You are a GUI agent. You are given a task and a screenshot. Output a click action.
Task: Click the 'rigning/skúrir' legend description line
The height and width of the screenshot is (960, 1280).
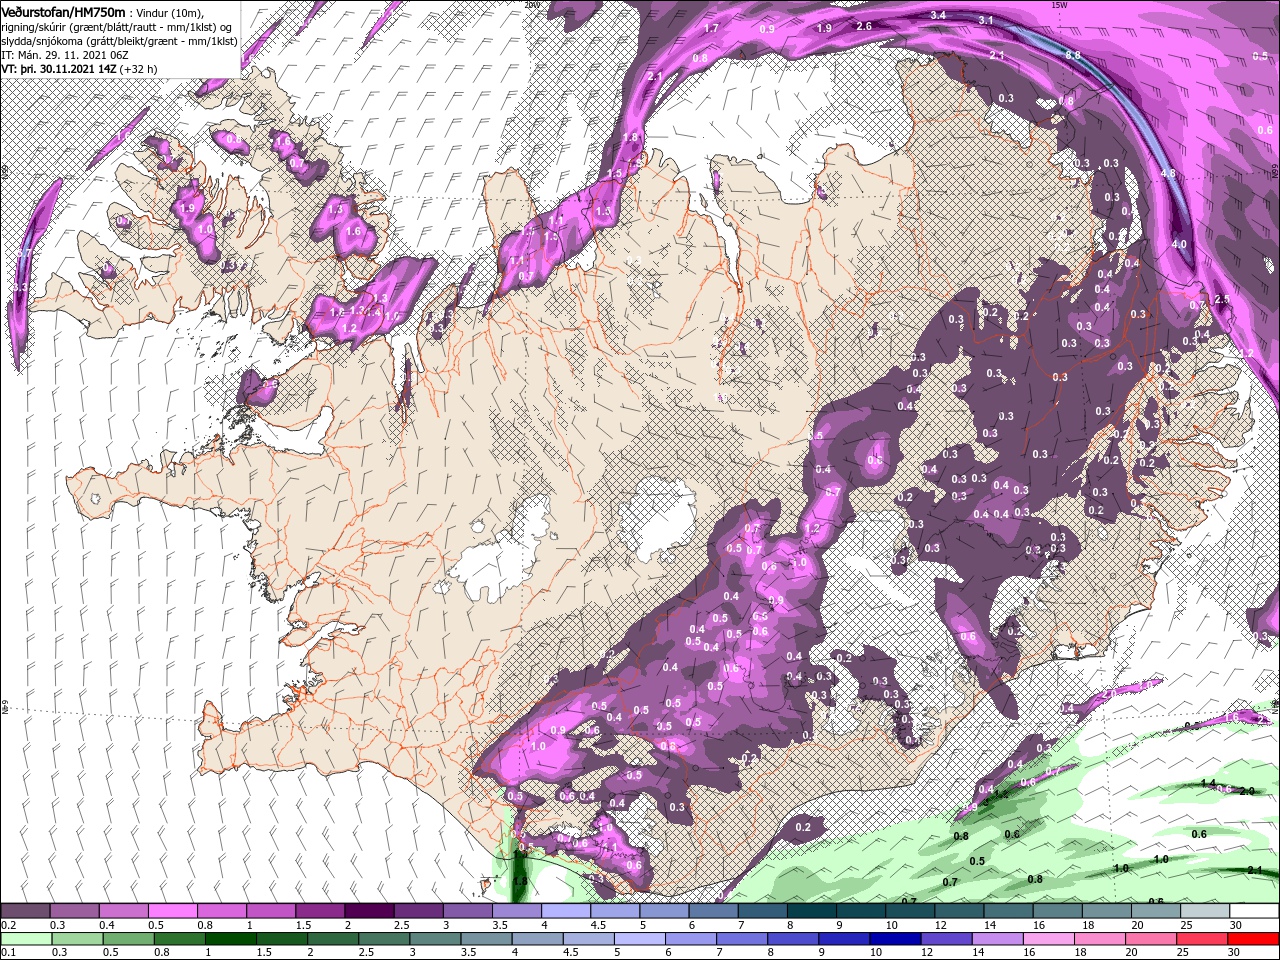tap(114, 26)
